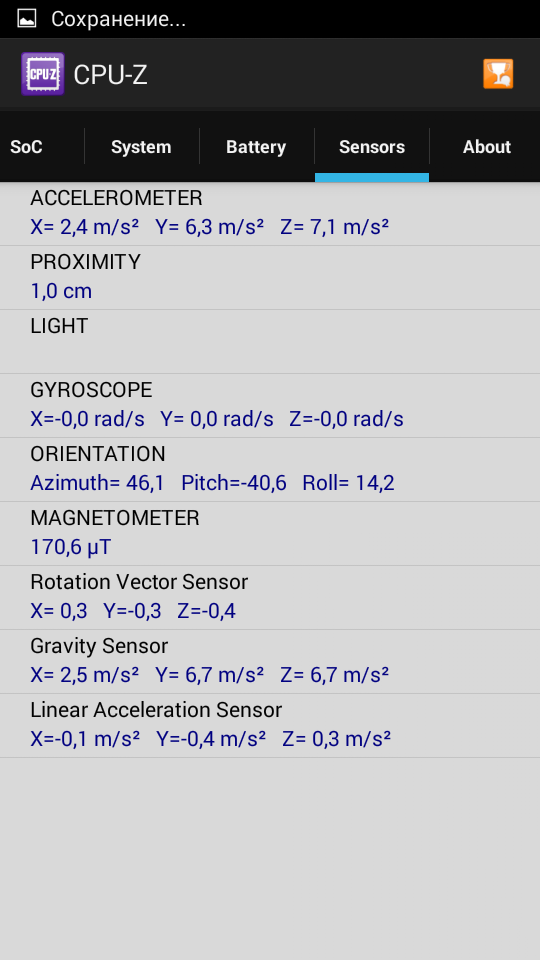The width and height of the screenshot is (540, 960).
Task: Switch to the SoC tab
Action: [26, 147]
